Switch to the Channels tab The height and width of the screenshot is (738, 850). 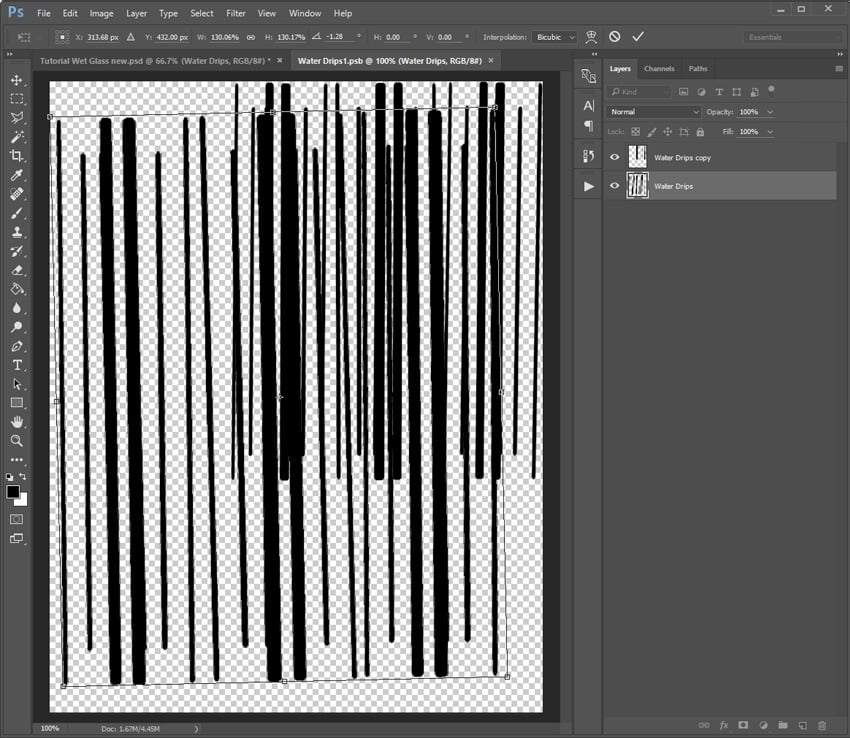(x=659, y=69)
